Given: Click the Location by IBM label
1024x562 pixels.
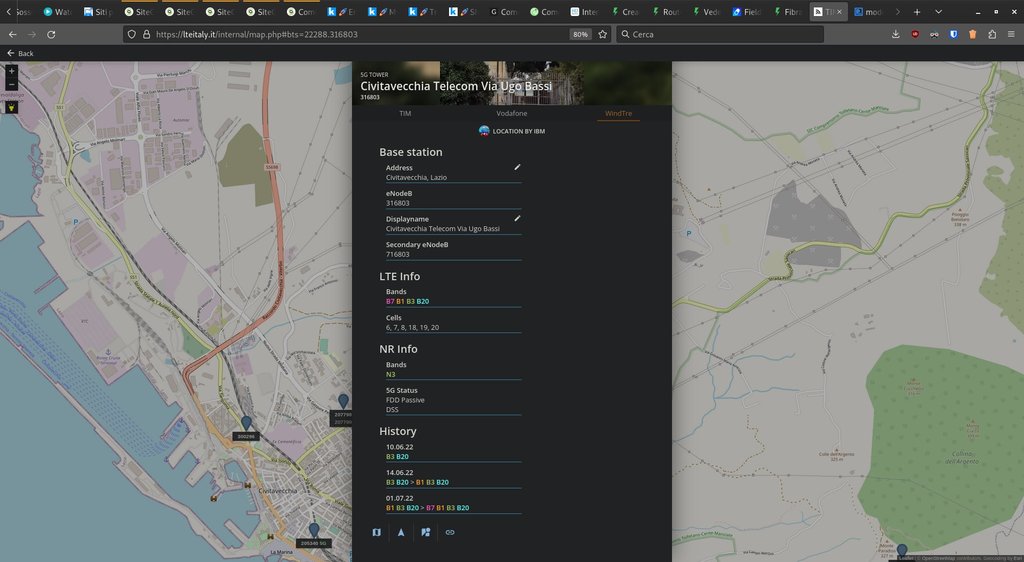Looking at the screenshot, I should coord(511,131).
